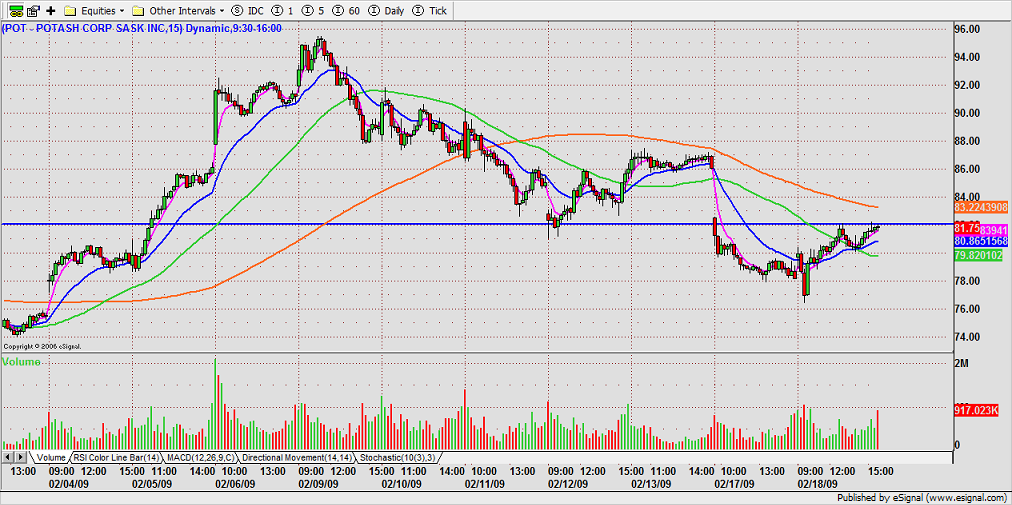Click the red 917.023K volume label

coord(977,410)
